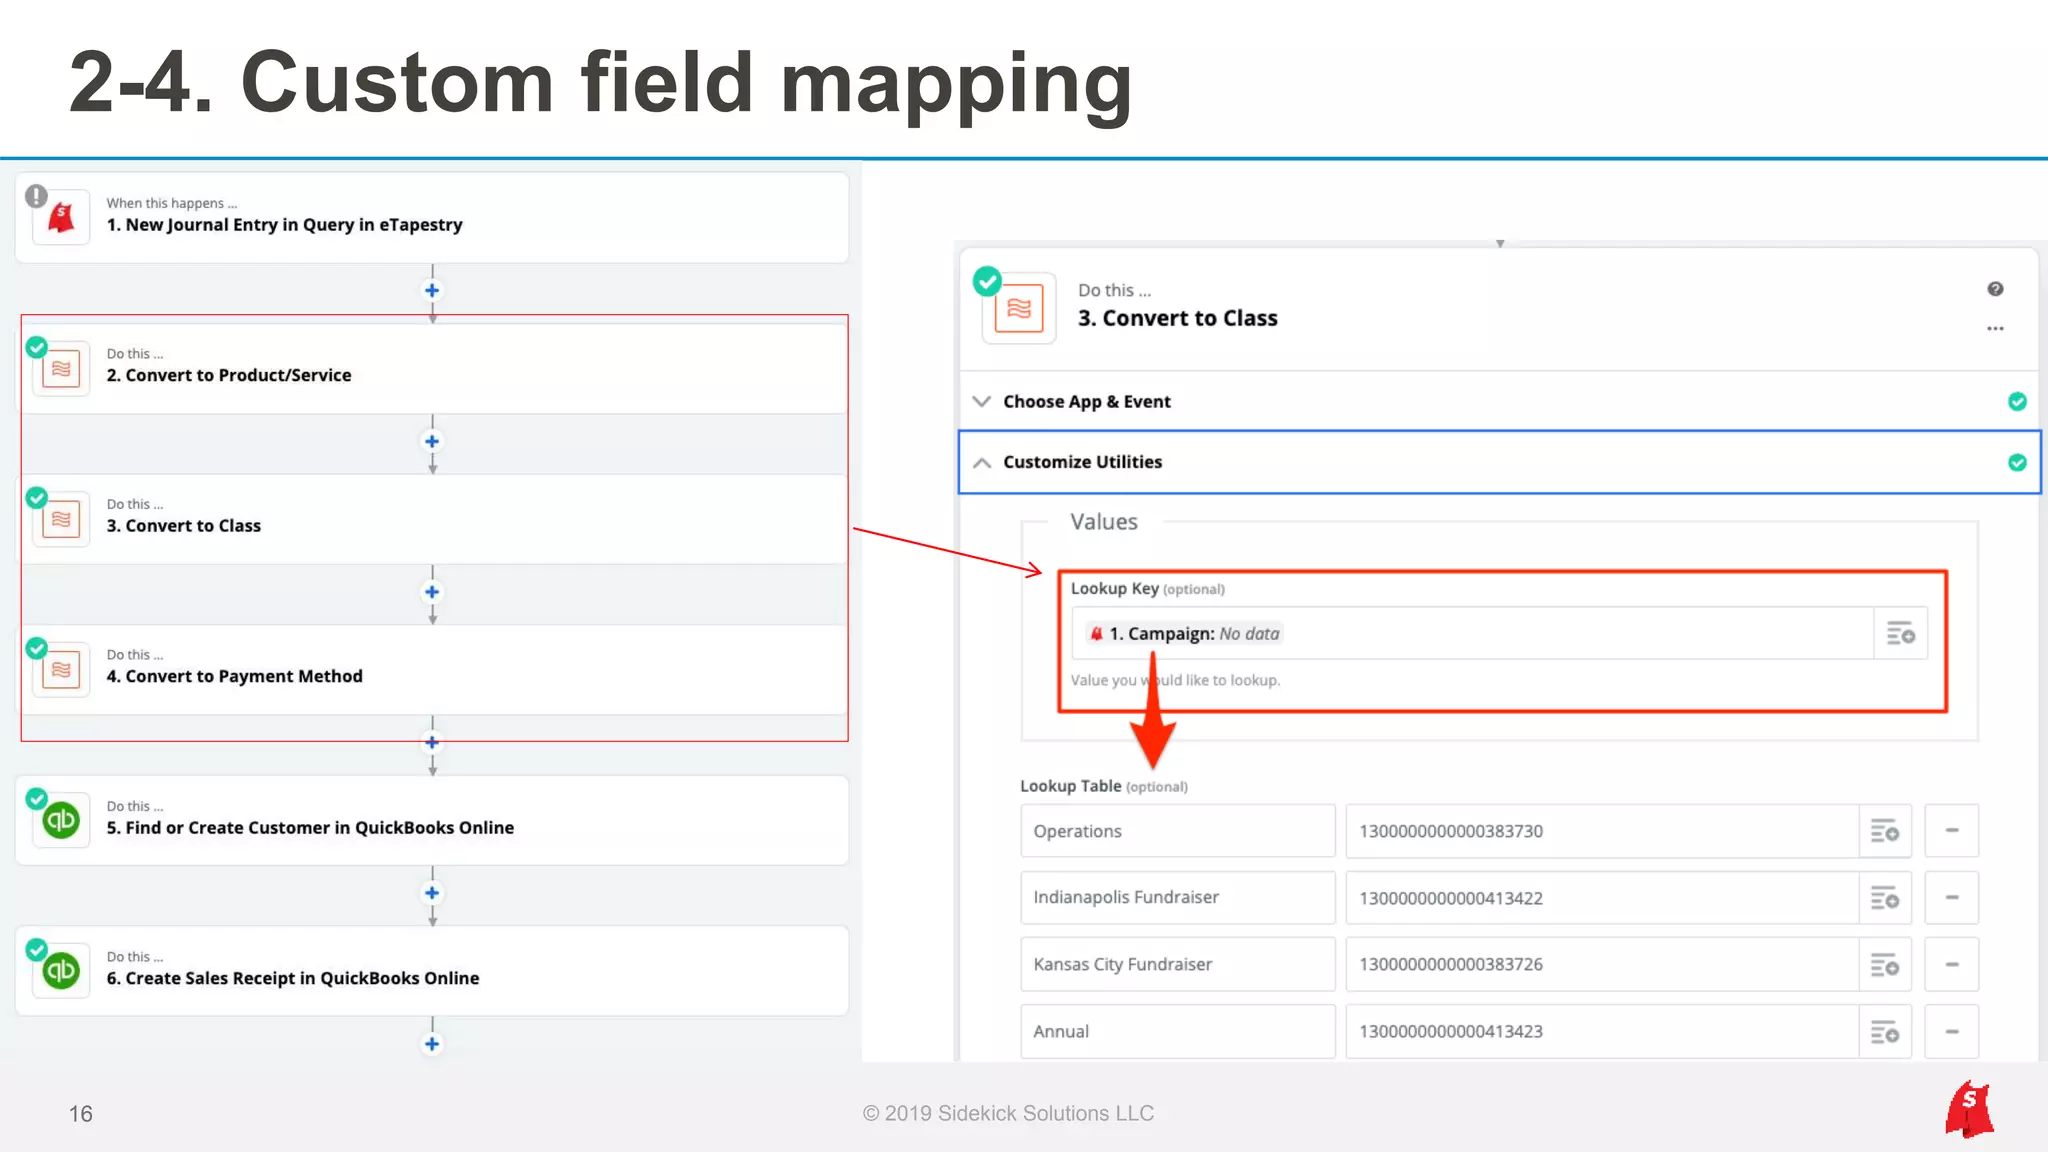
Task: Open step 1 New Journal Entry in Query in eTapestry
Action: tap(432, 218)
